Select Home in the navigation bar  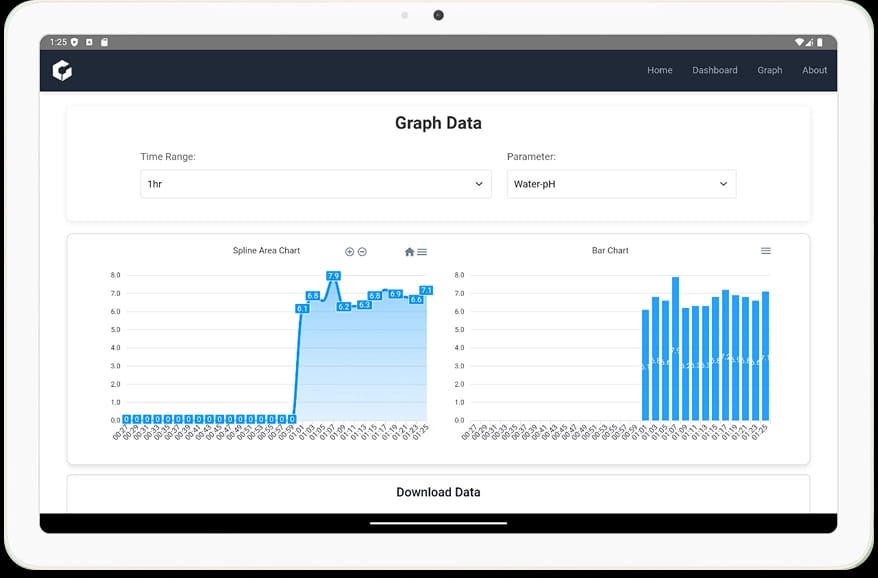pyautogui.click(x=659, y=70)
